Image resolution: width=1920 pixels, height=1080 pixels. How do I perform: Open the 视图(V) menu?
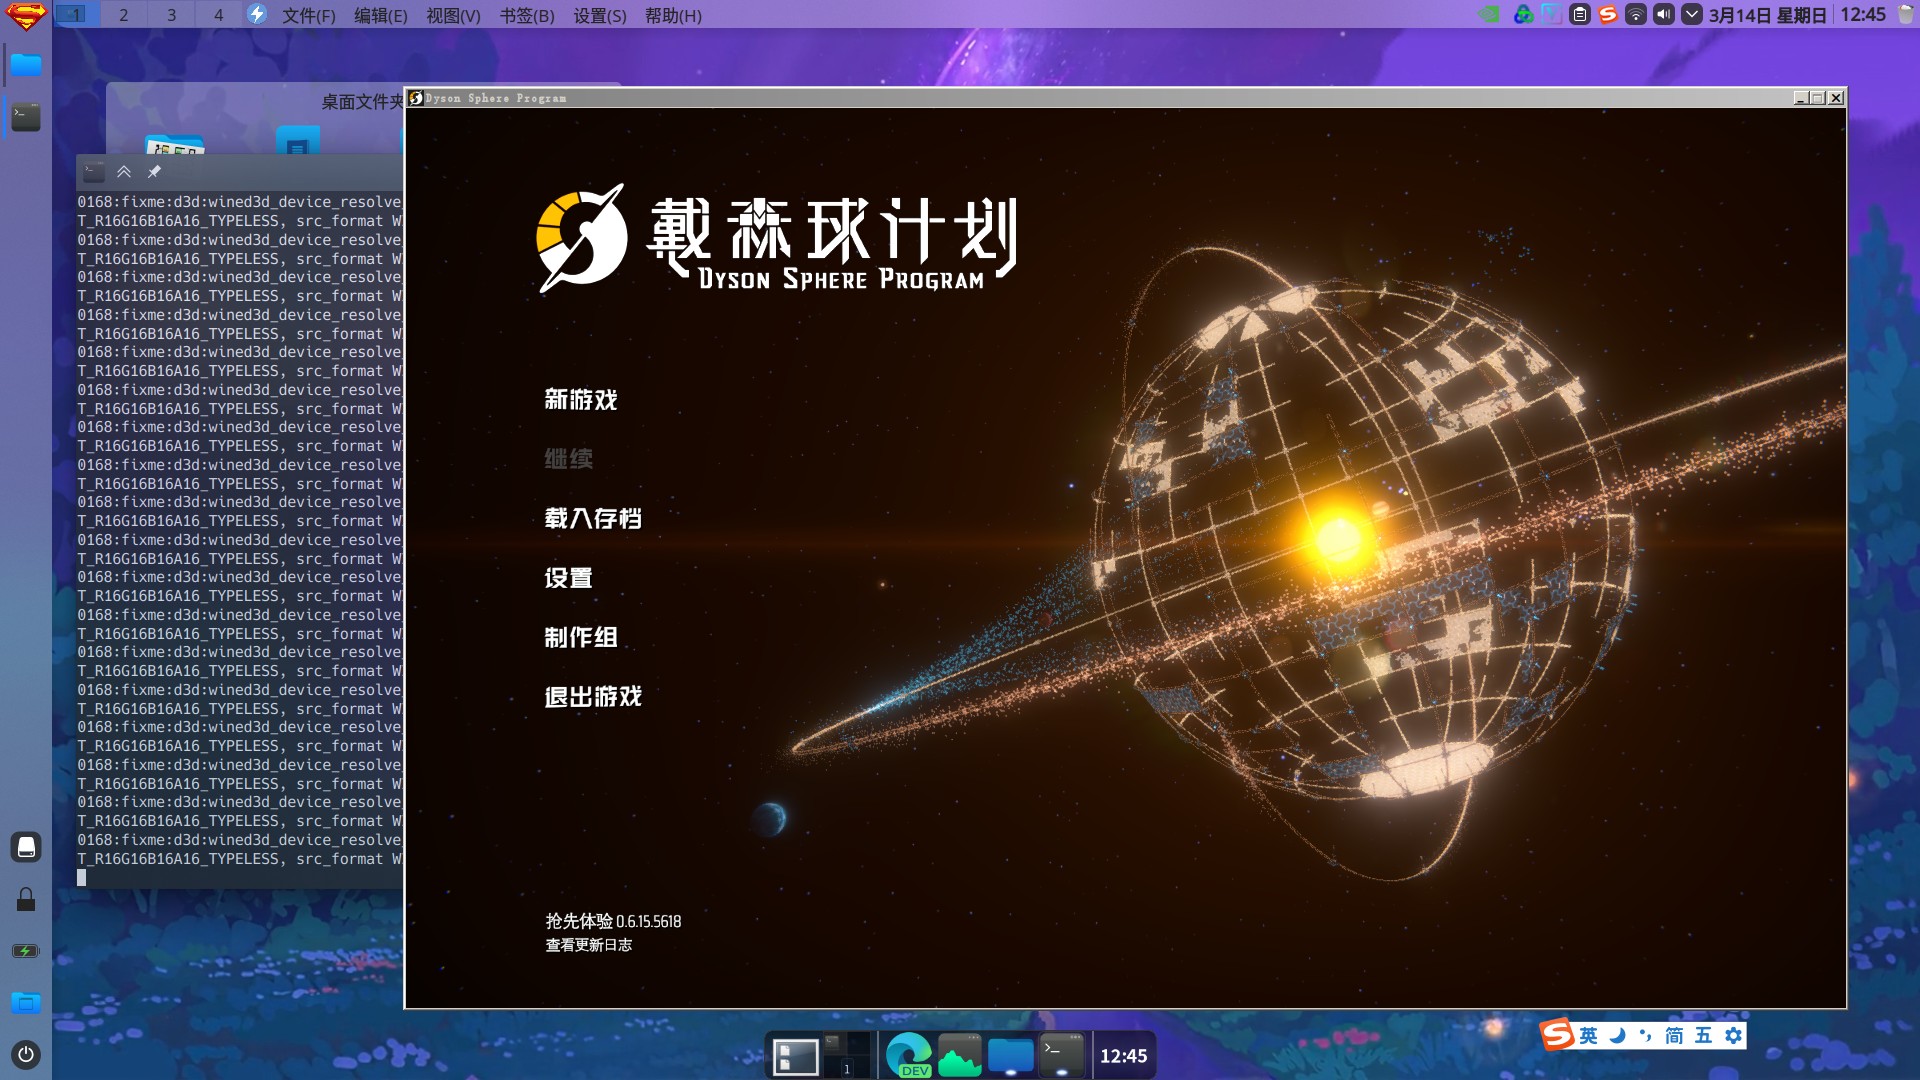(453, 15)
